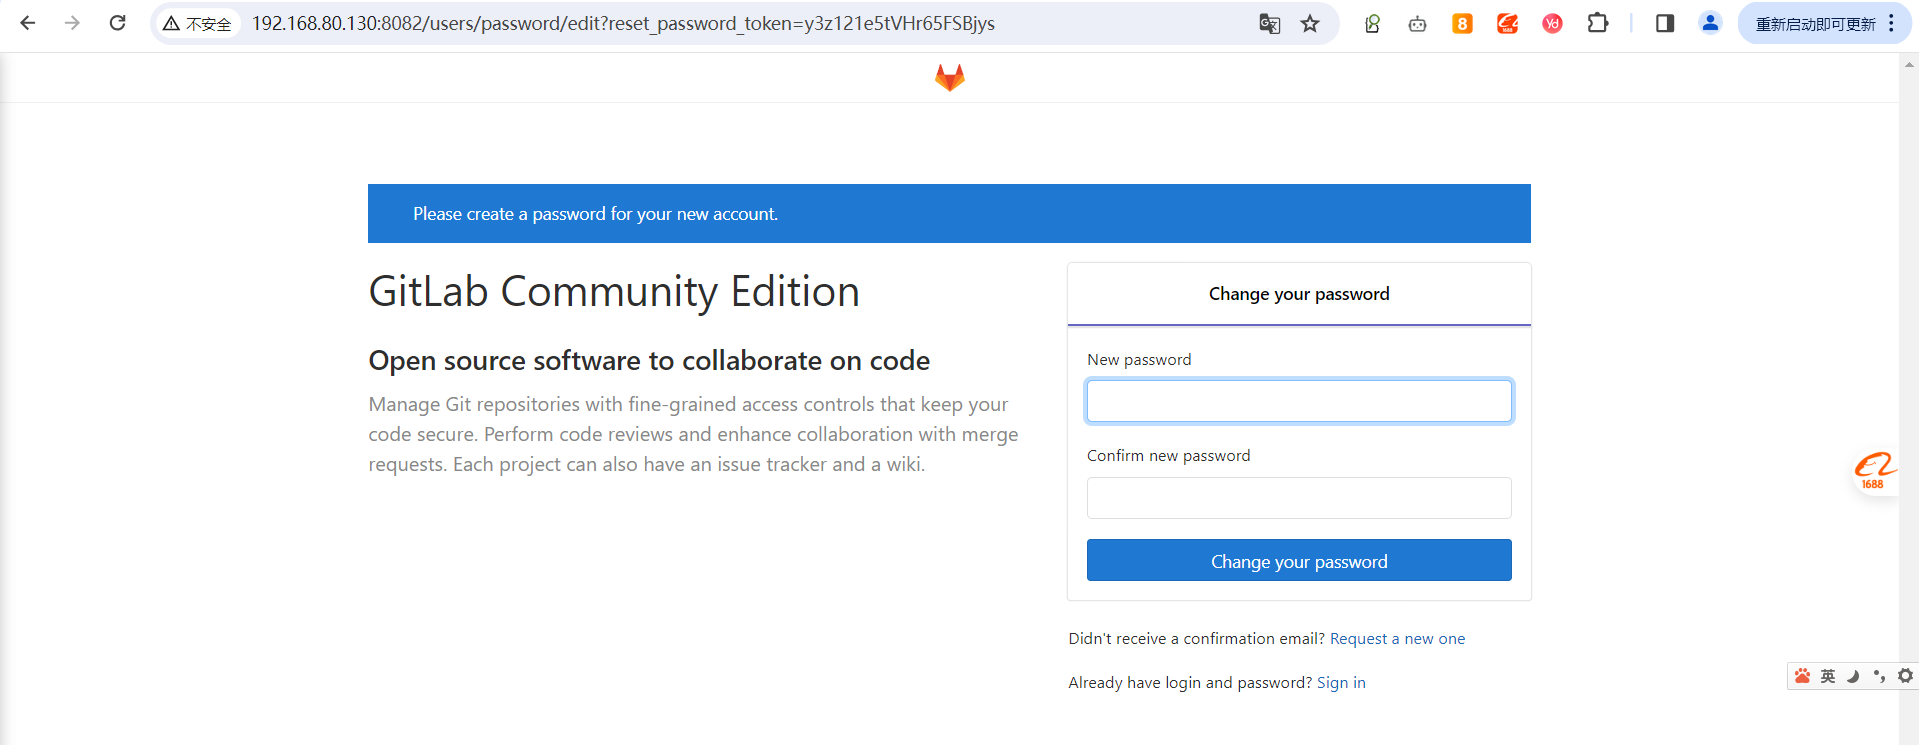Image resolution: width=1919 pixels, height=745 pixels.
Task: Click the GitLab fox logo
Action: tap(949, 77)
